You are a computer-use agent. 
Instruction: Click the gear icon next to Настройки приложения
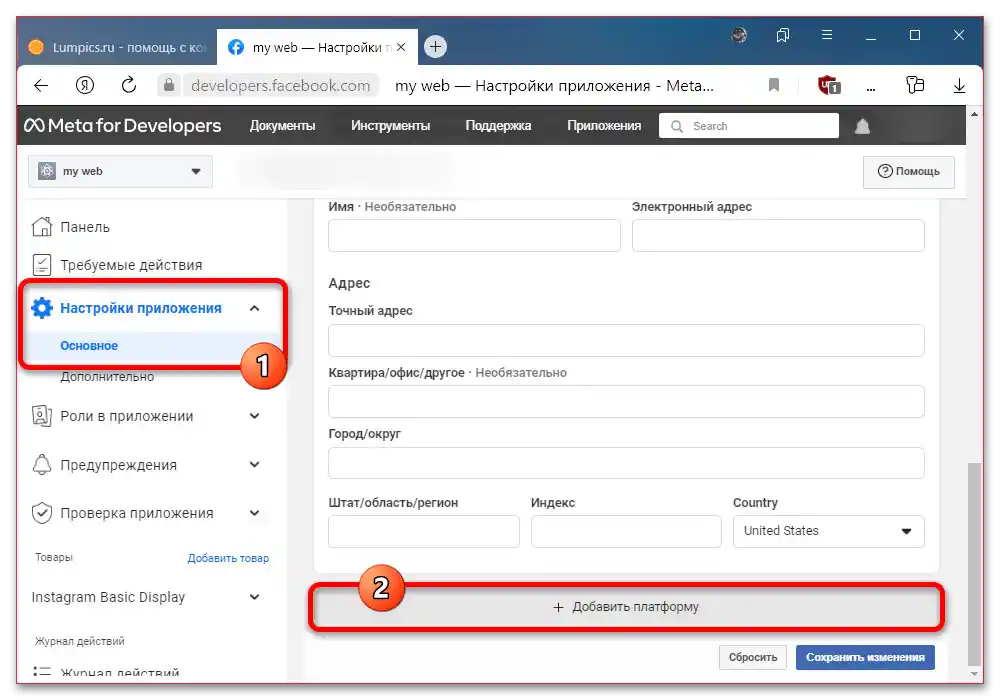(x=42, y=307)
